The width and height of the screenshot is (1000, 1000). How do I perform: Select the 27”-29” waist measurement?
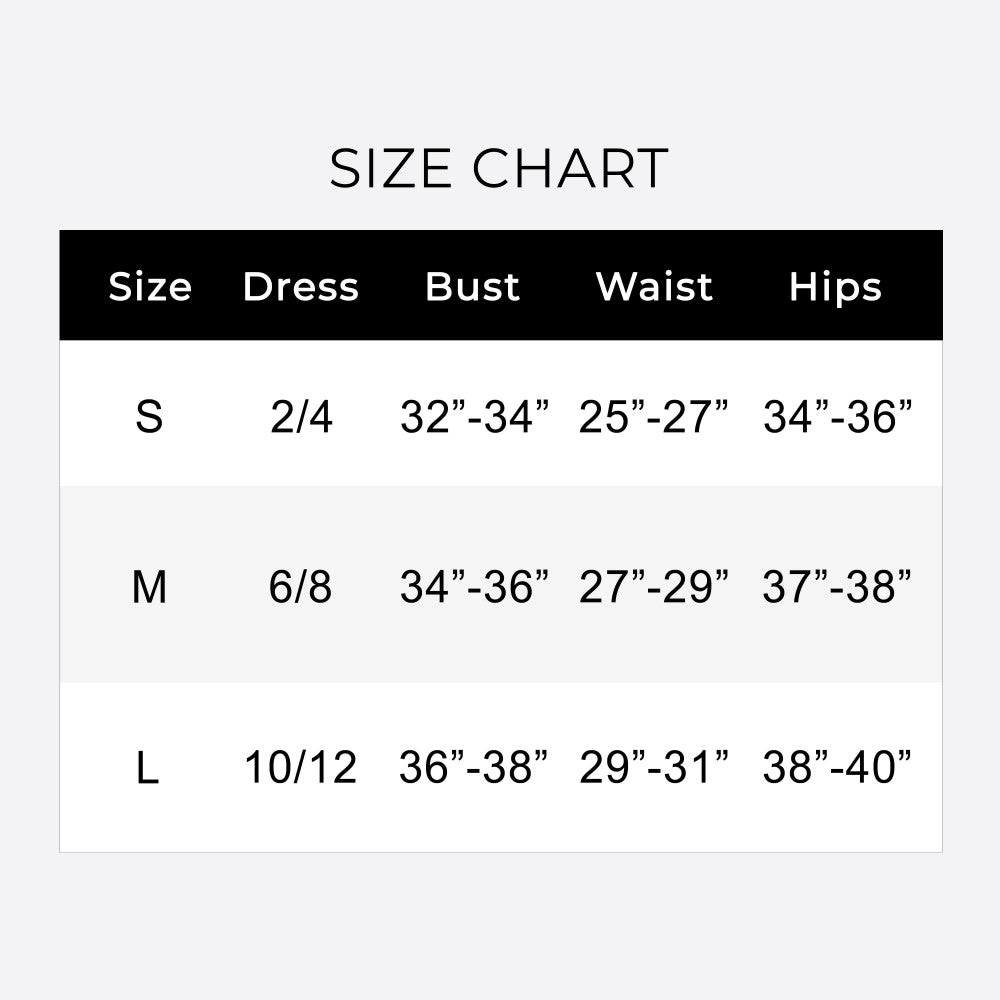654,587
